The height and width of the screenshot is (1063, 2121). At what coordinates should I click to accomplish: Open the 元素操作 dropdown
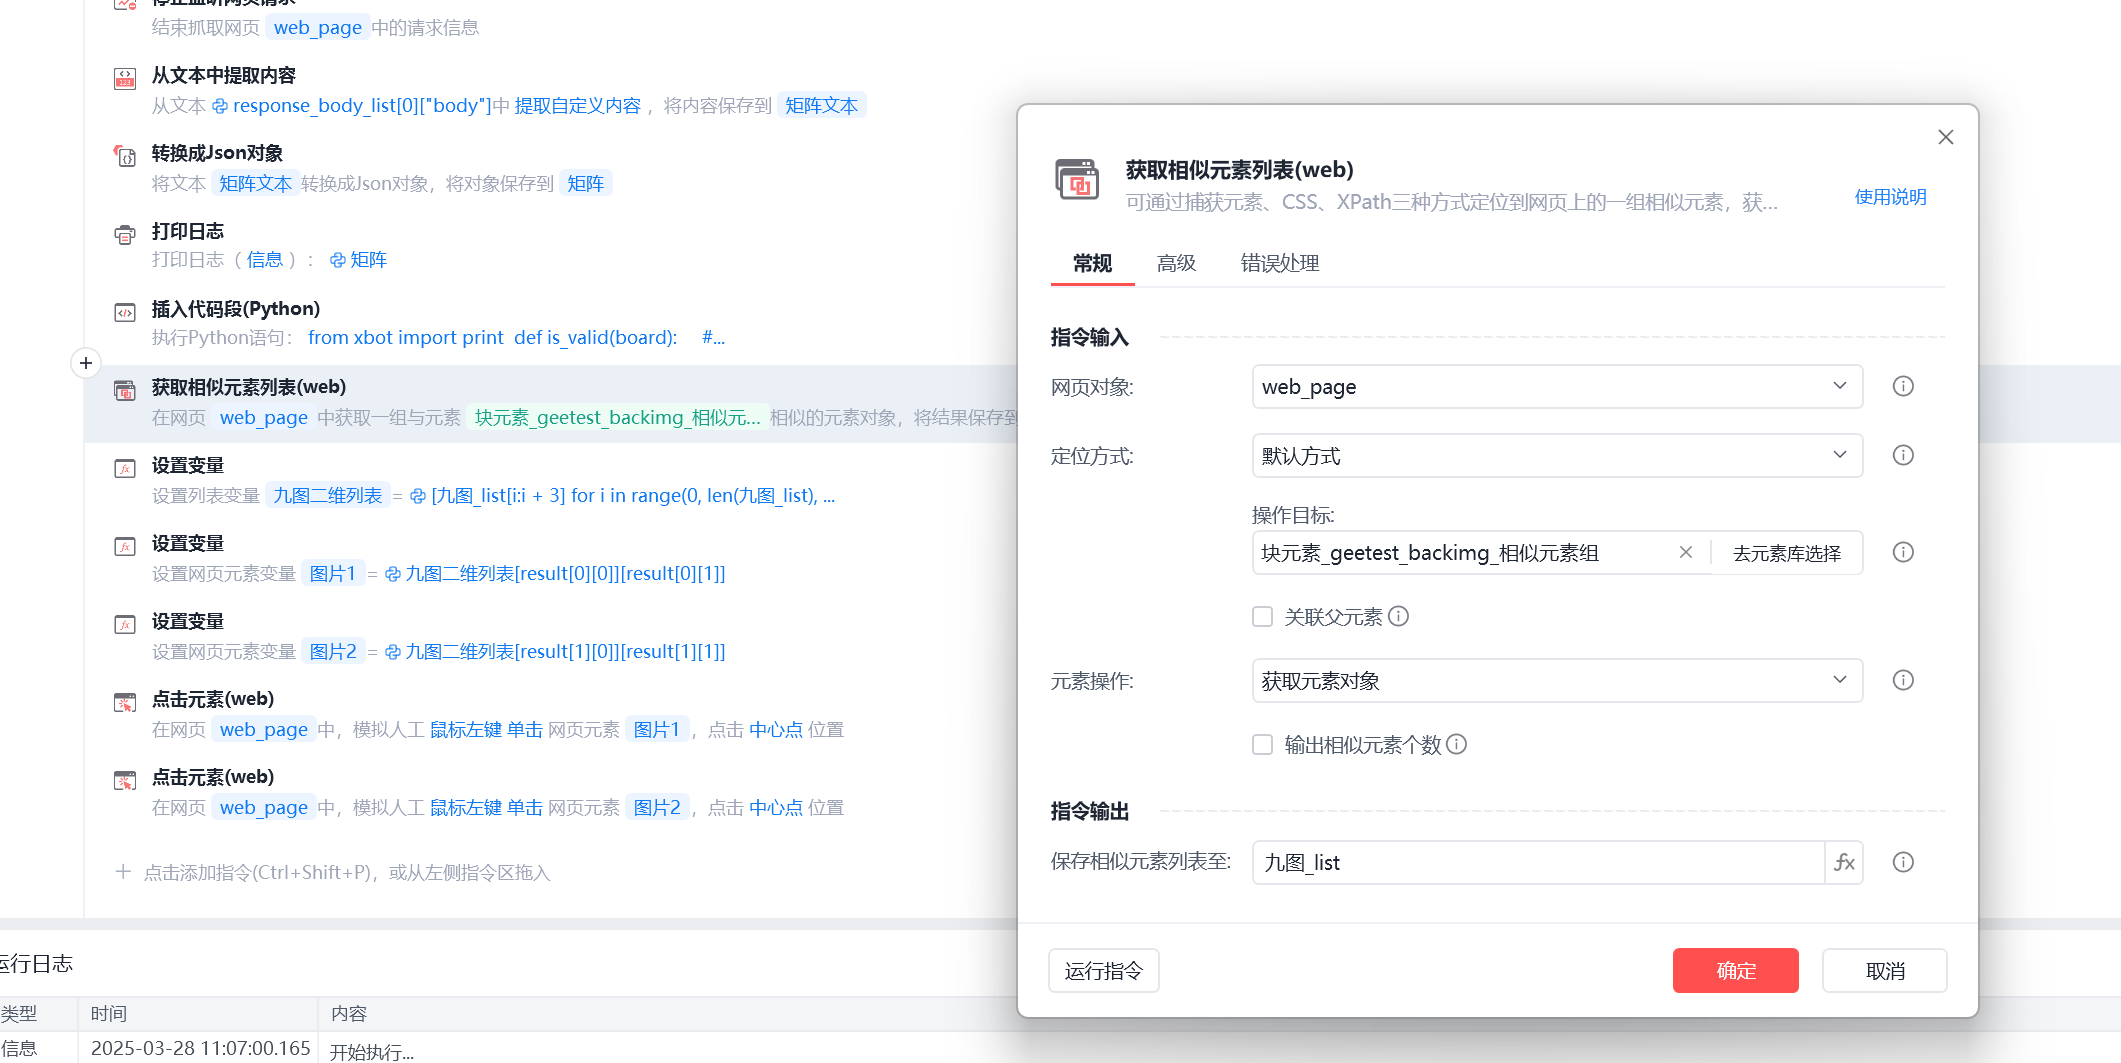(x=1556, y=681)
